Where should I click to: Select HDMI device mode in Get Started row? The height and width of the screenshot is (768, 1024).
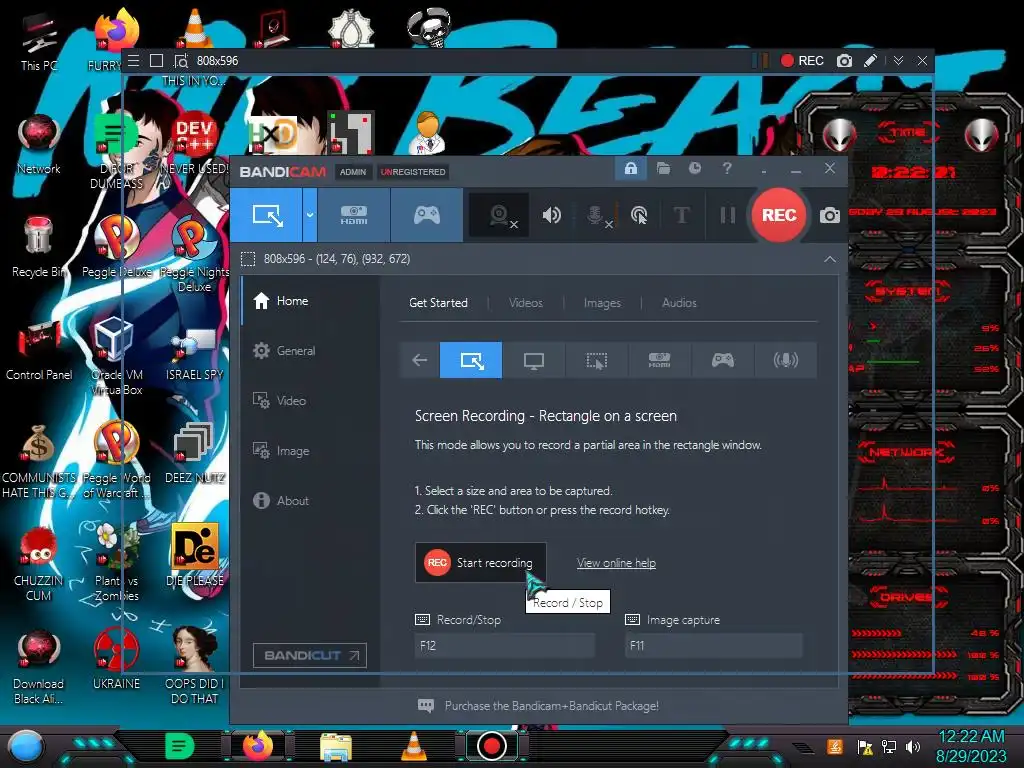(x=659, y=360)
